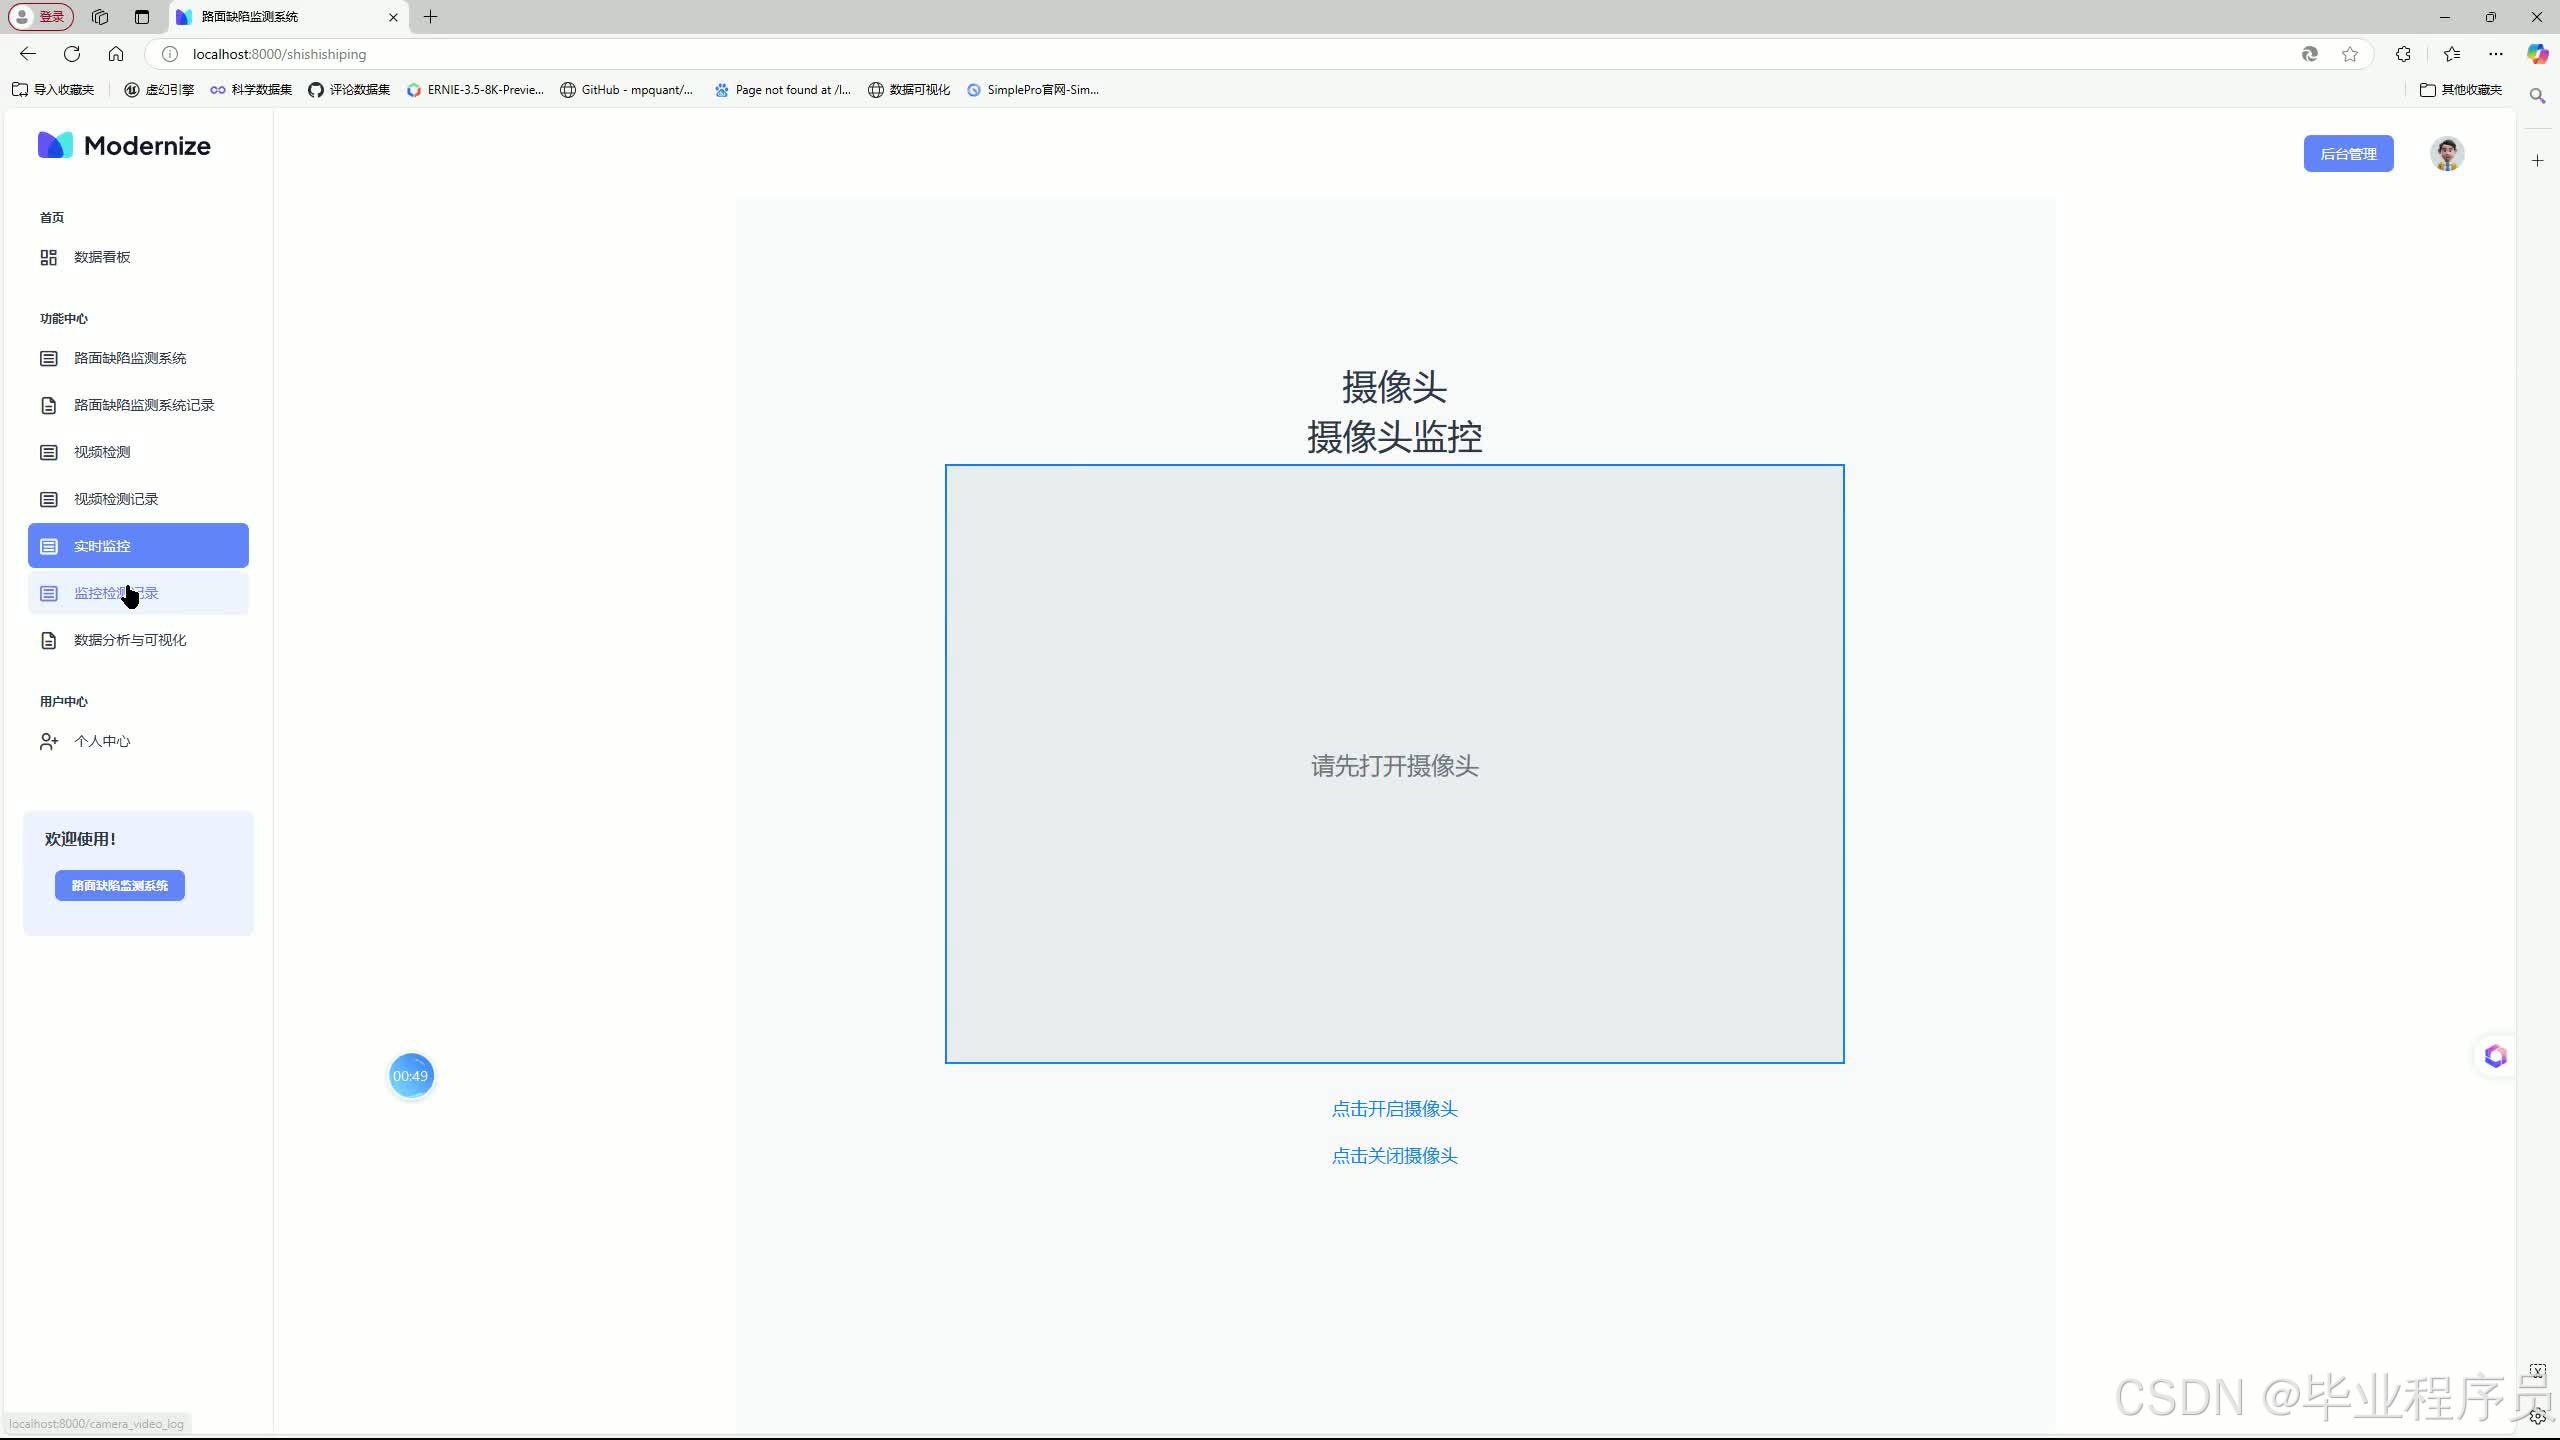The height and width of the screenshot is (1440, 2560).
Task: Click the browser refresh icon
Action: [71, 54]
